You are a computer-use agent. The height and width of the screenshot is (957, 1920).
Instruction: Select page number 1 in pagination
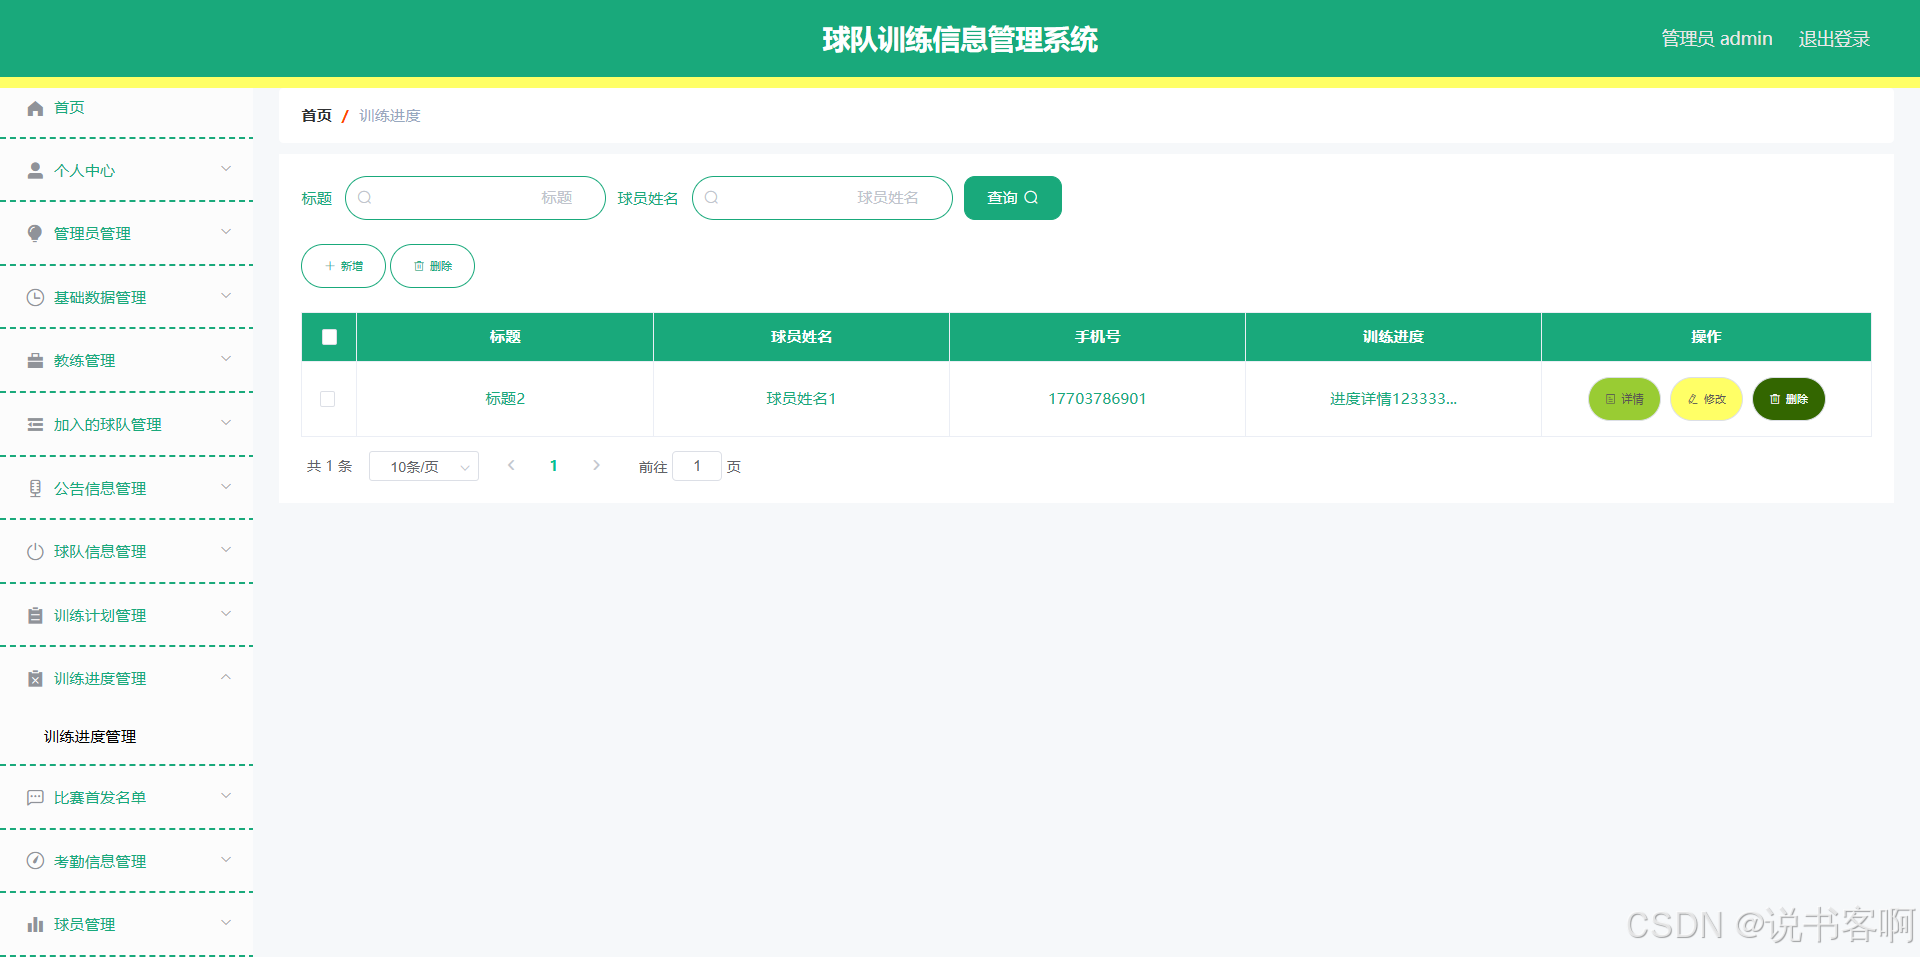click(554, 466)
